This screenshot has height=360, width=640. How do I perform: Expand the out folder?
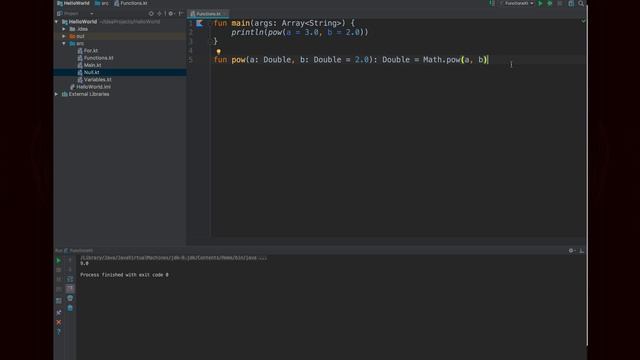click(64, 36)
